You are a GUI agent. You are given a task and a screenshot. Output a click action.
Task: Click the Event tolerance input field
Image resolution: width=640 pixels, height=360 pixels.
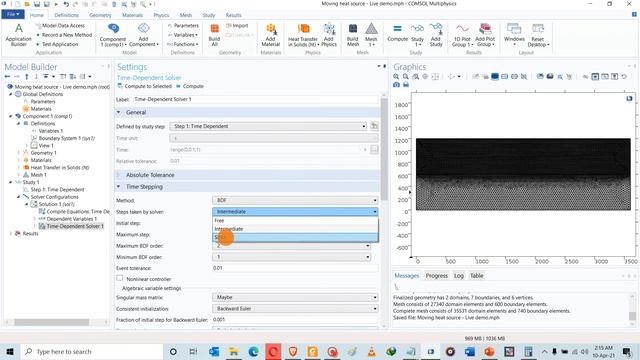pos(295,268)
